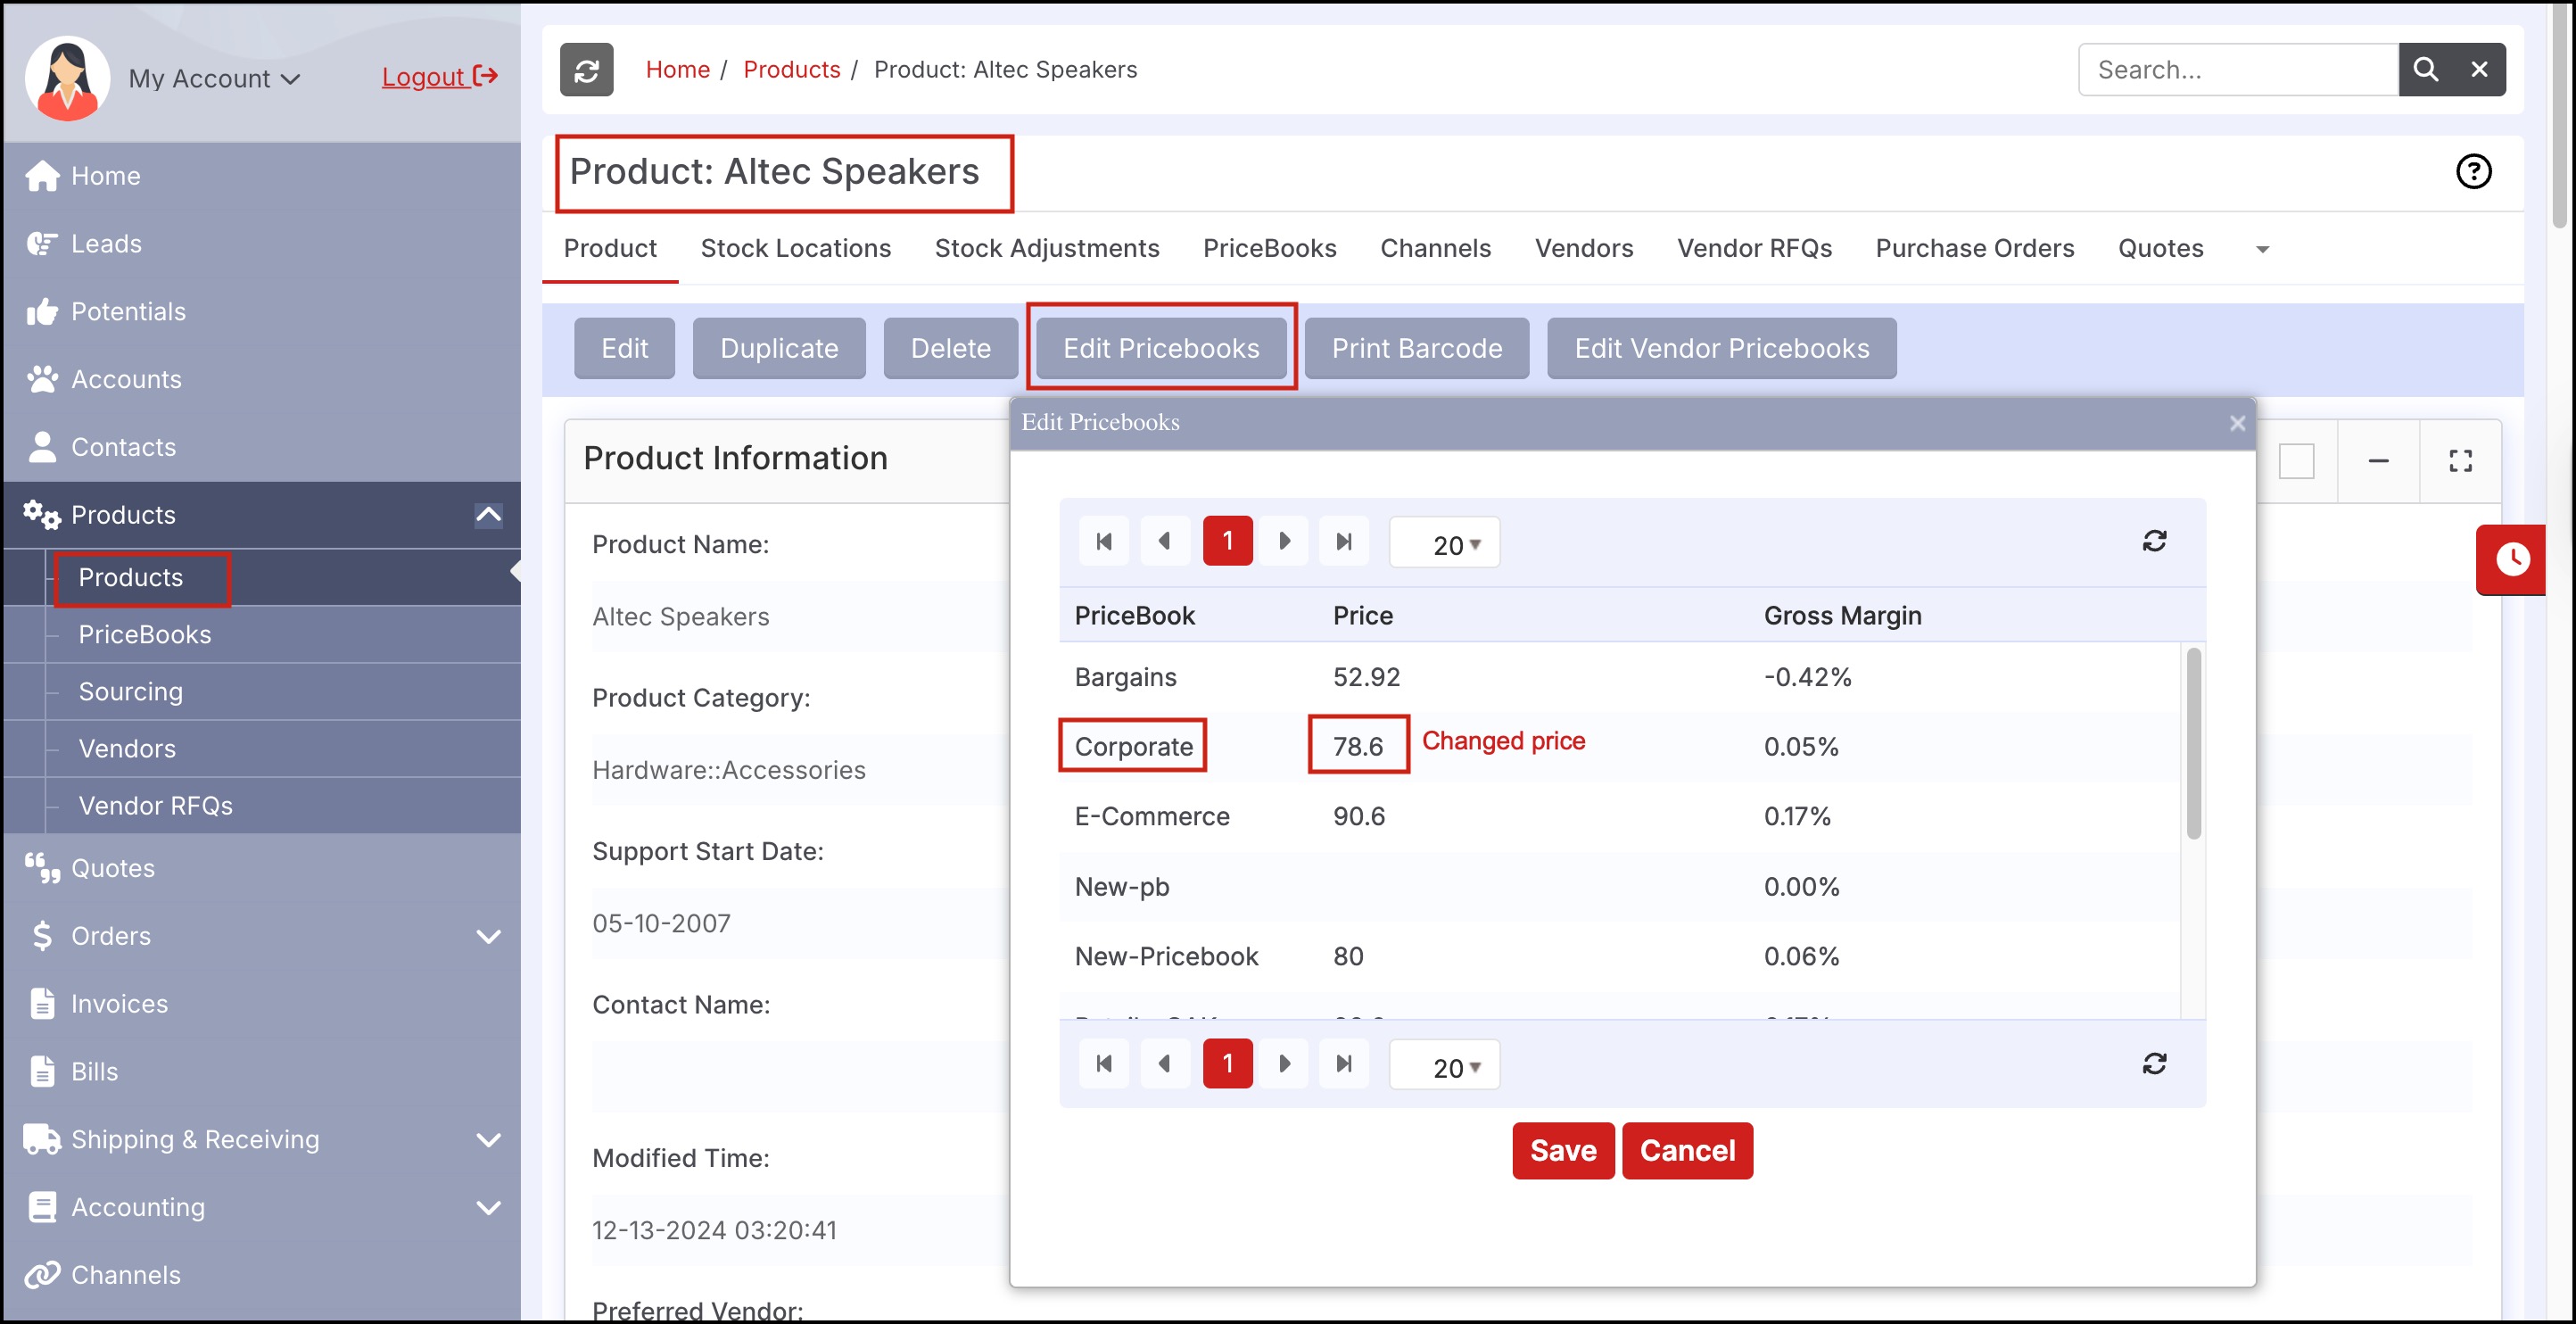This screenshot has width=2576, height=1324.
Task: Click the Corporate price cell 78.6
Action: 1358,746
